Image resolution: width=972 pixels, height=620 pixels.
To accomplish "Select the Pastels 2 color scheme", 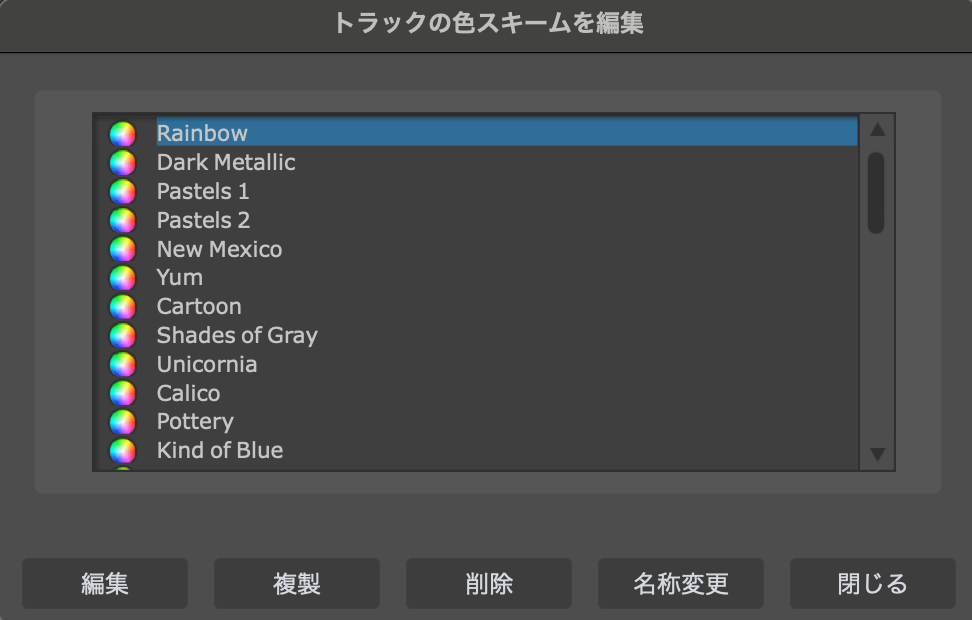I will [x=203, y=220].
